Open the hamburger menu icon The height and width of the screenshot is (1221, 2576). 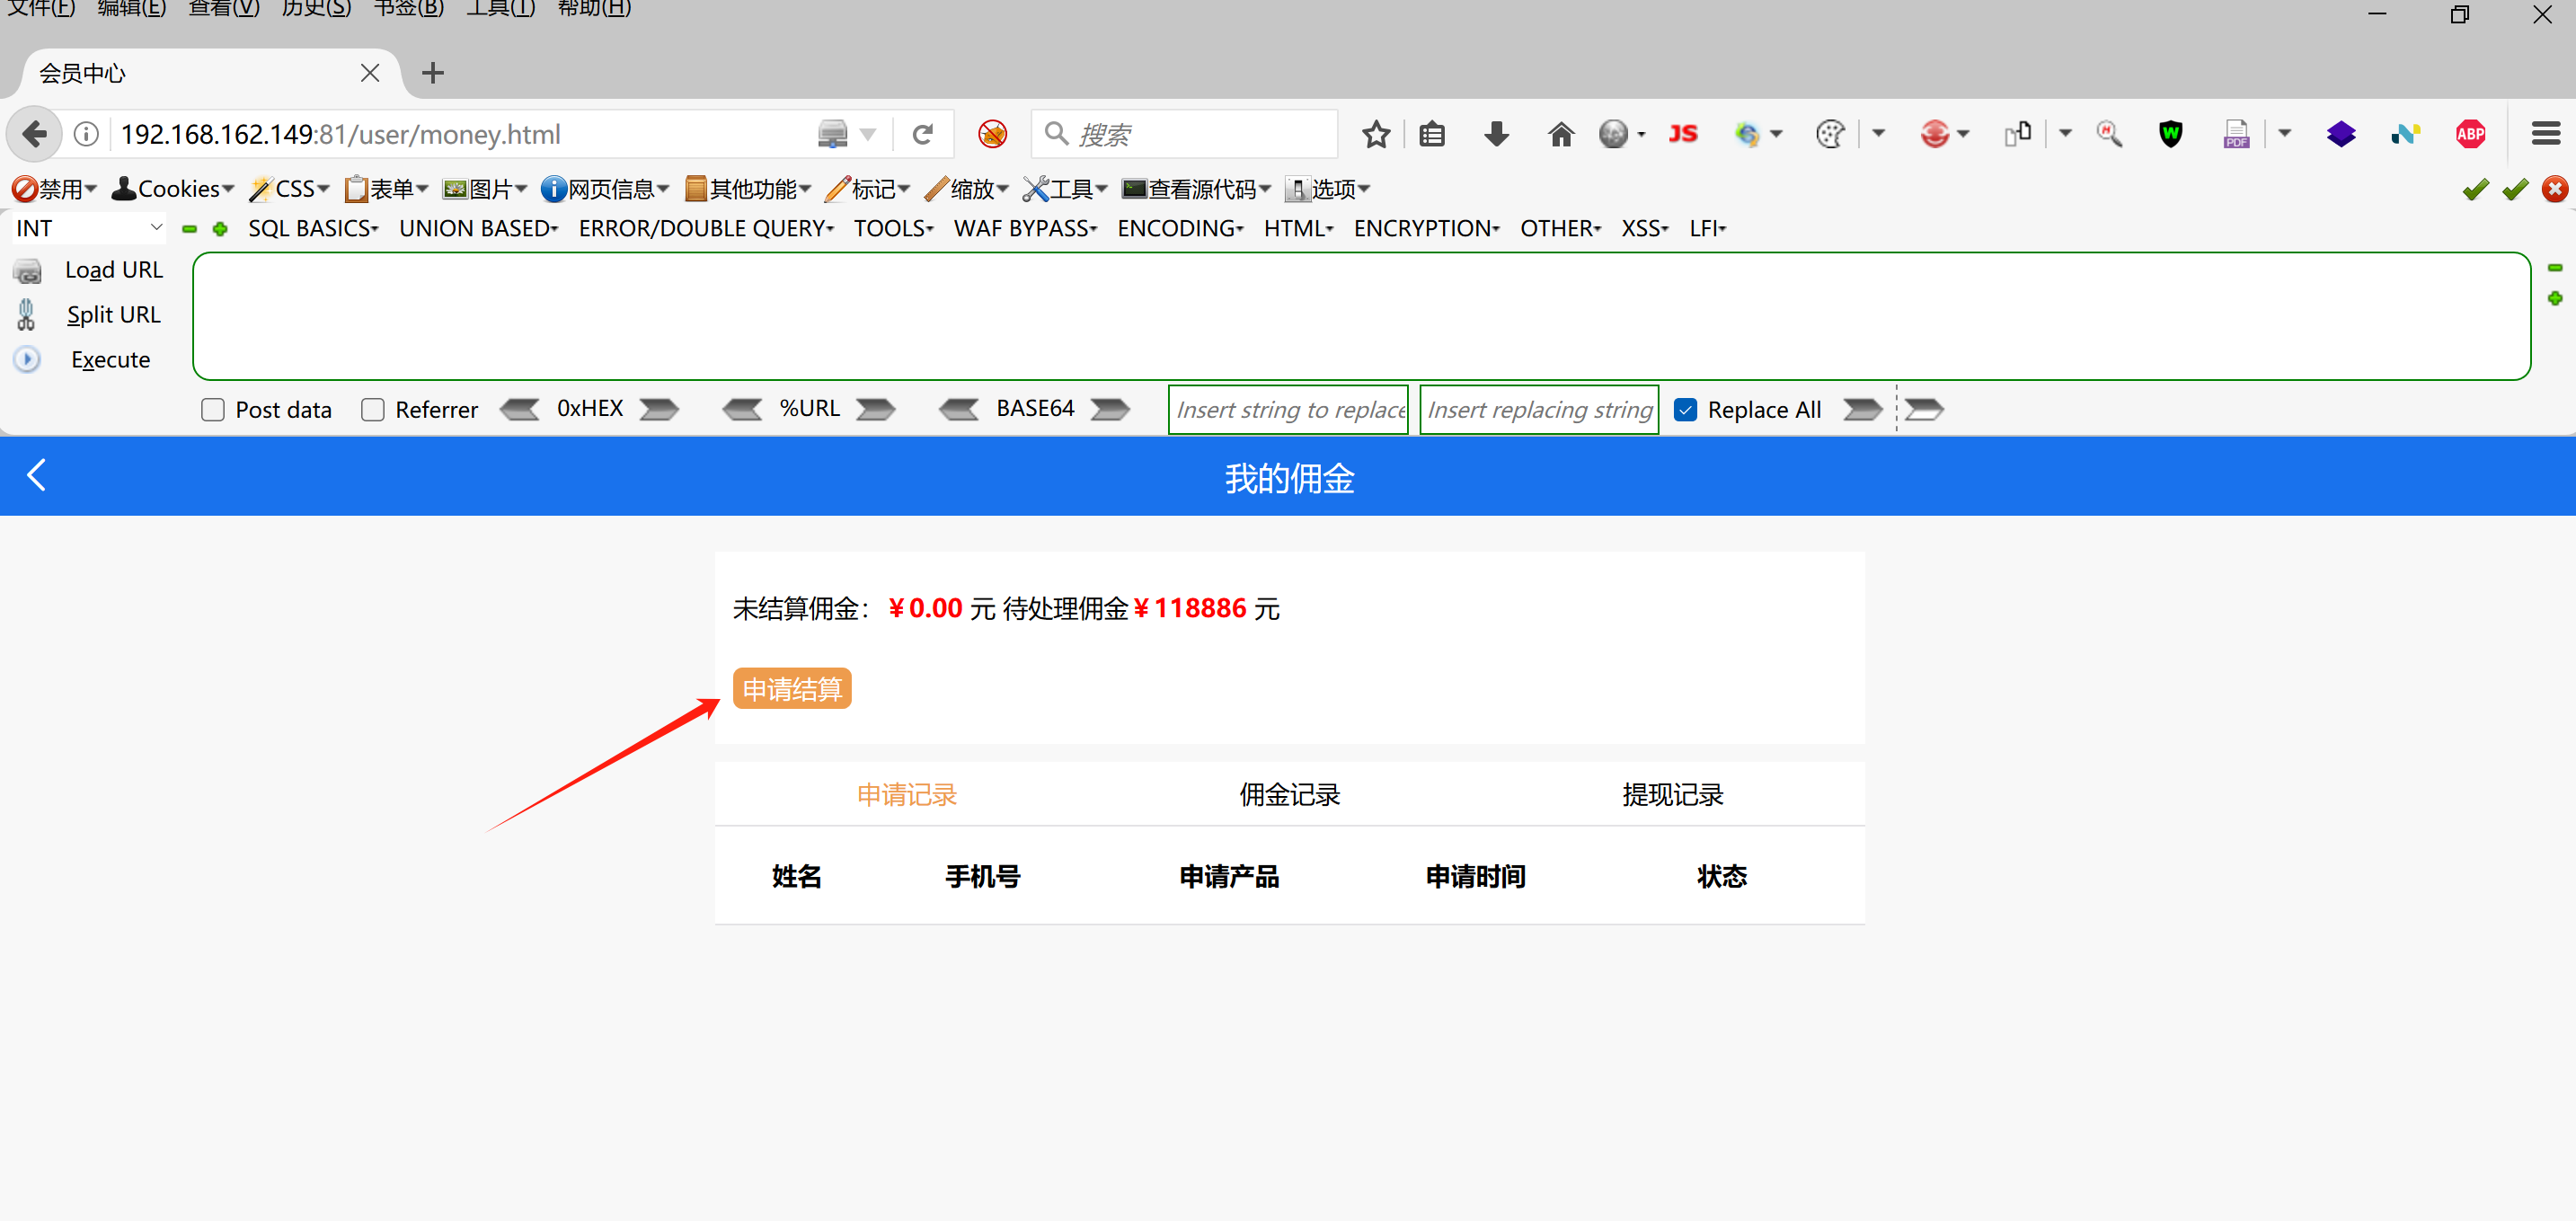[2545, 134]
